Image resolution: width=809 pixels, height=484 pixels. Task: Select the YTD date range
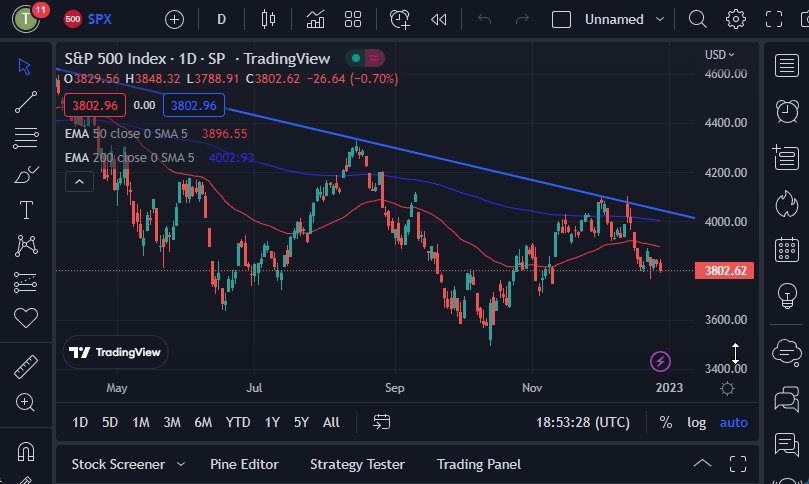pos(238,422)
